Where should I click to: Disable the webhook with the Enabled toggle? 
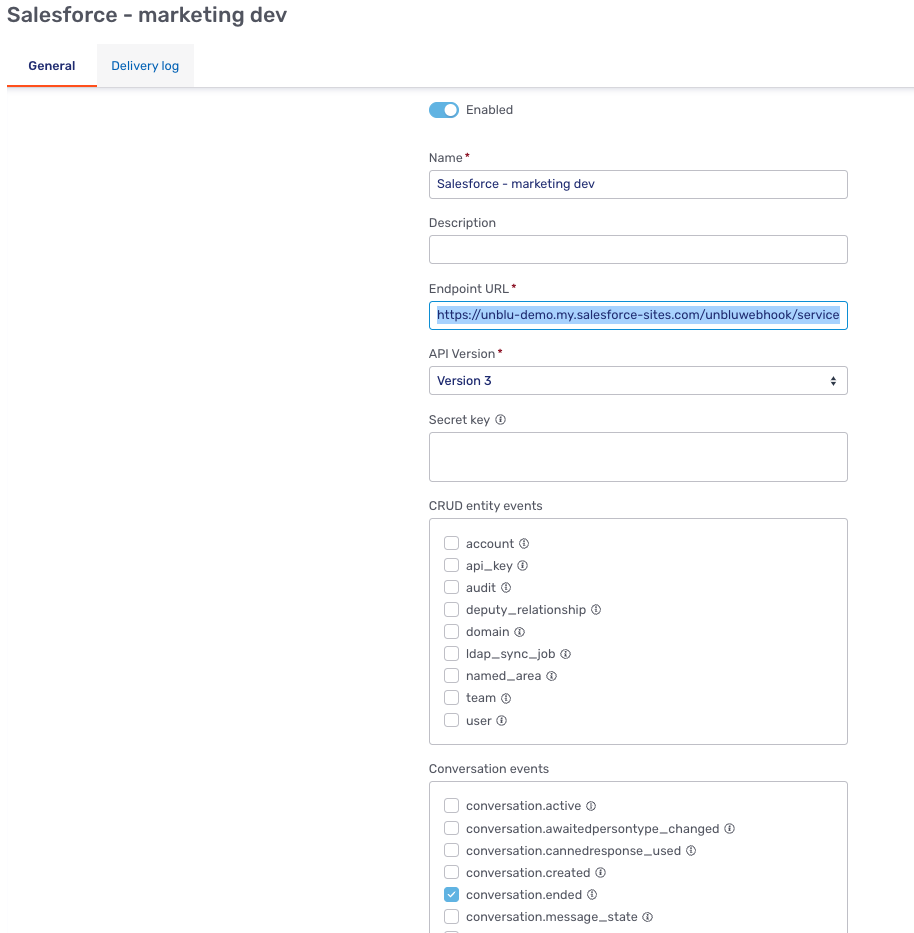443,110
